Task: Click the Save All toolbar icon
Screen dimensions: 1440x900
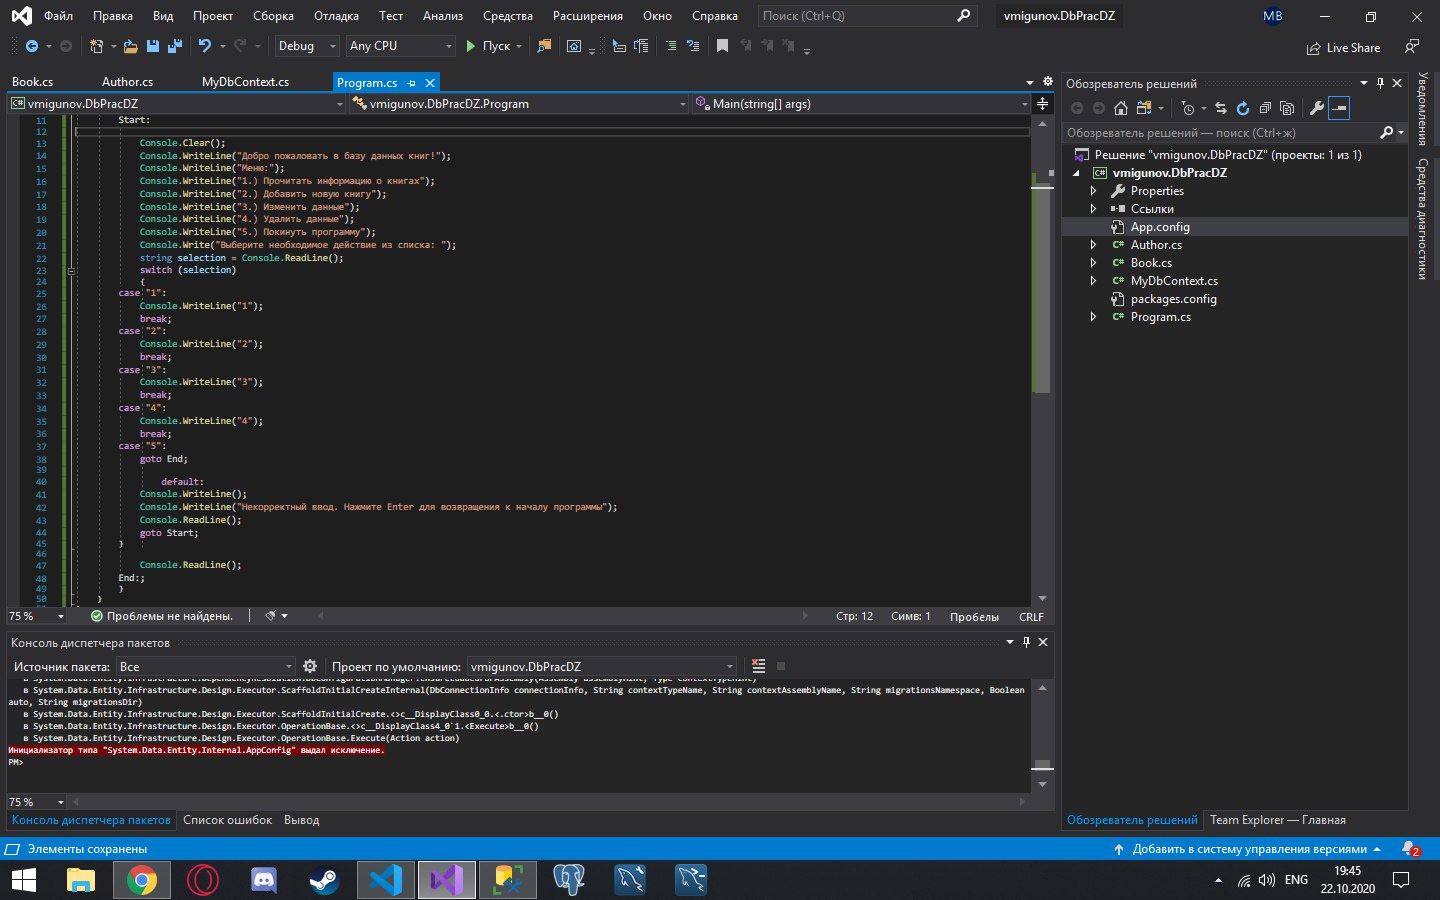Action: click(175, 46)
